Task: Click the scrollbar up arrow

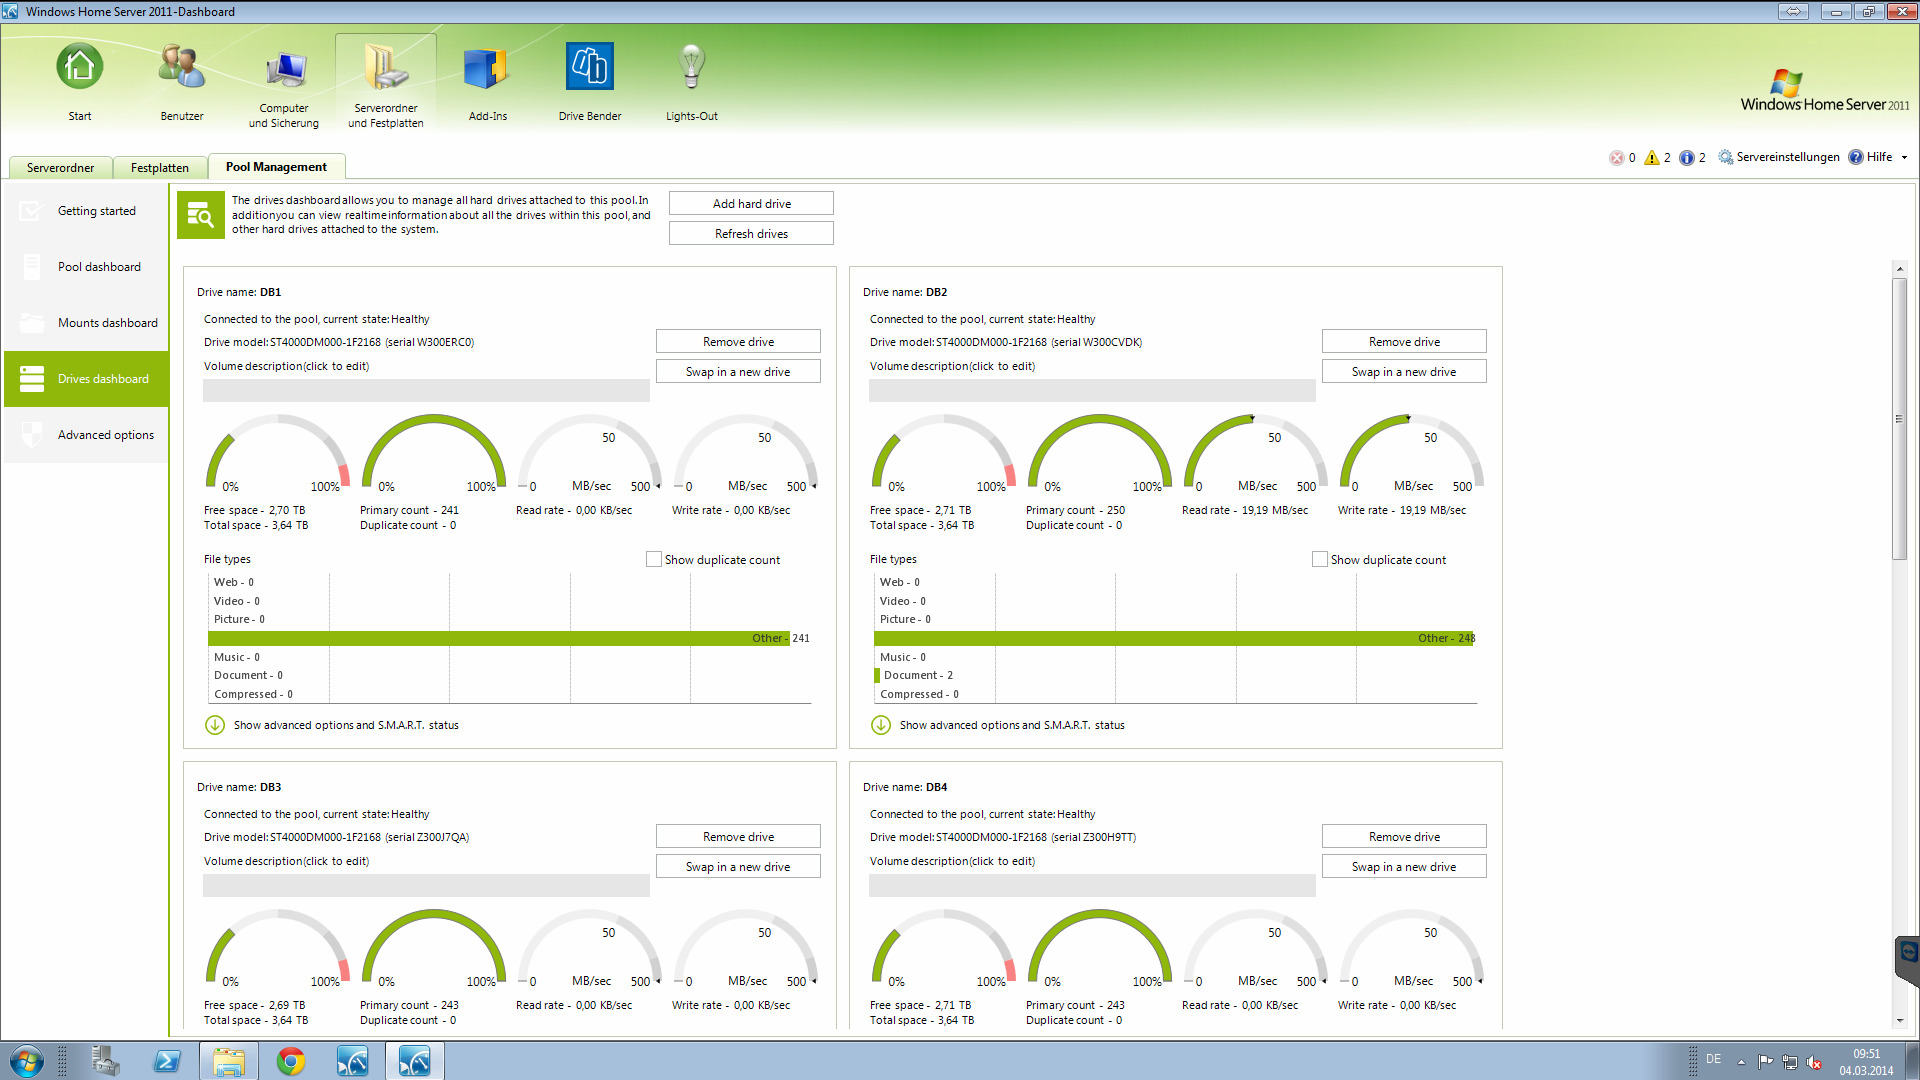Action: (1899, 269)
